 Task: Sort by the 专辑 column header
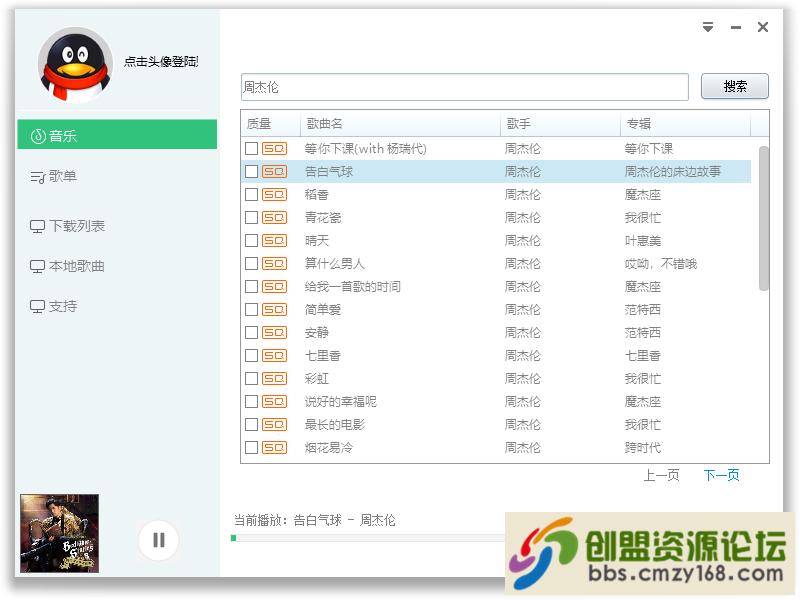click(685, 123)
